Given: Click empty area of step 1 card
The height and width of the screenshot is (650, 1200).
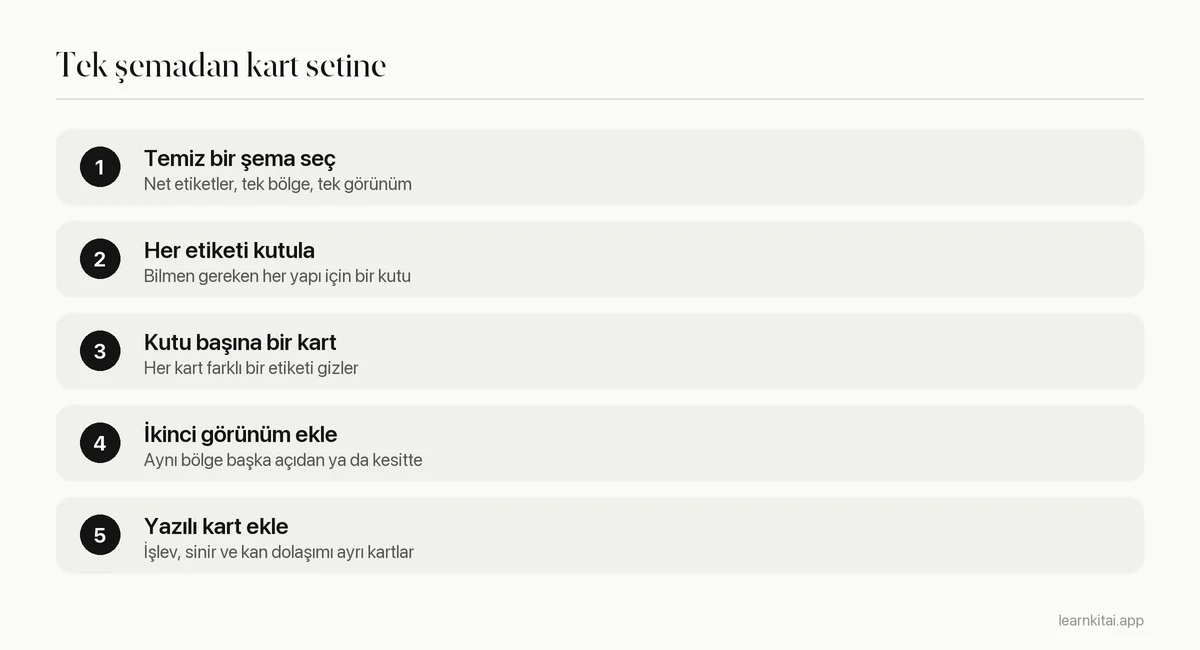Looking at the screenshot, I should (x=780, y=167).
